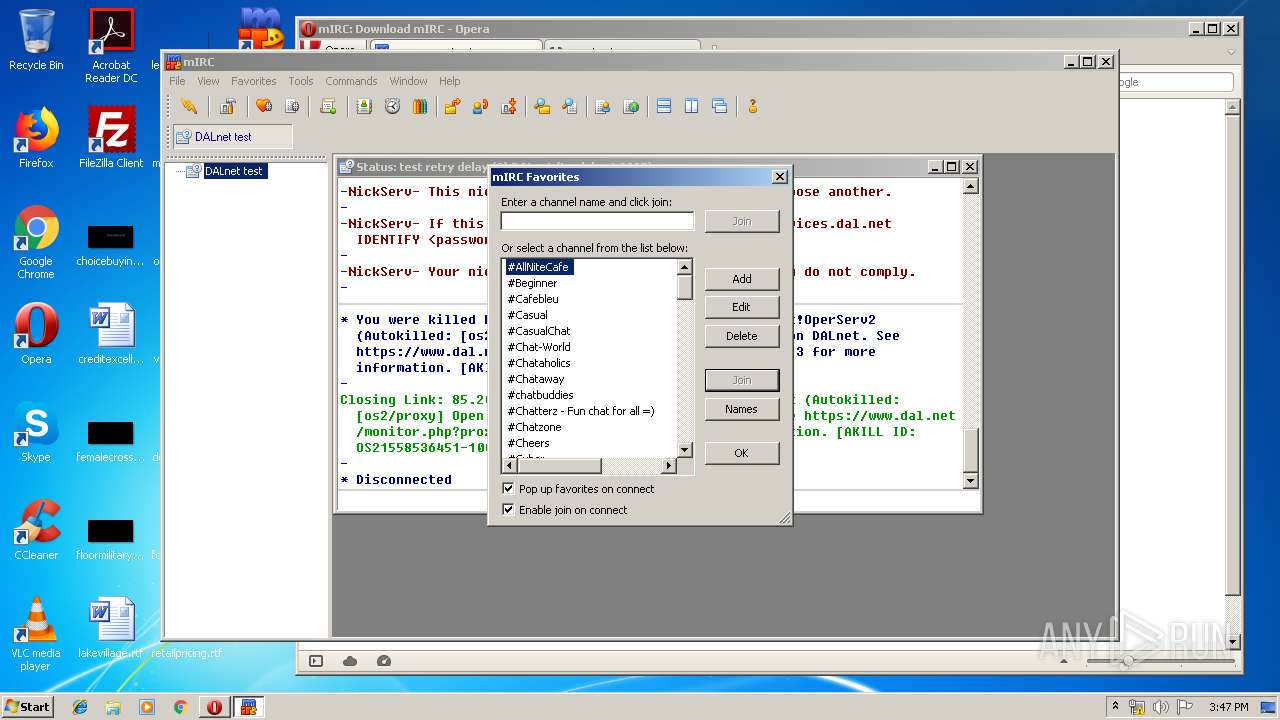Open the Commands menu in mIRC
Image resolution: width=1280 pixels, height=720 pixels.
(x=351, y=81)
